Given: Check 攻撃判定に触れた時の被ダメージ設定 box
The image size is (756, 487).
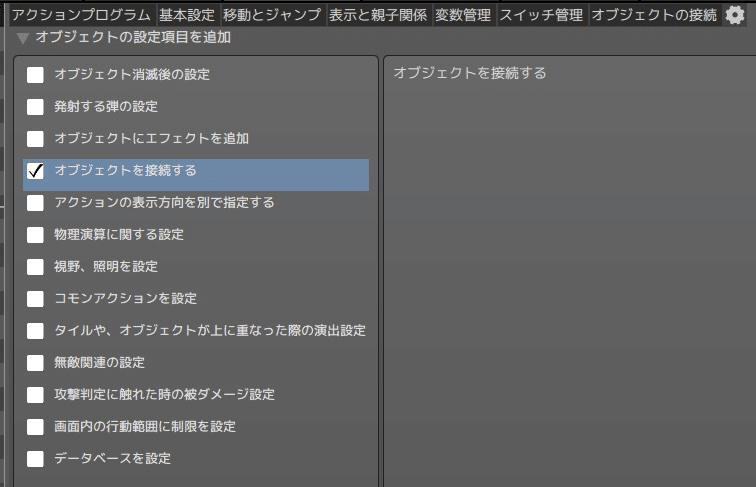Looking at the screenshot, I should (35, 394).
